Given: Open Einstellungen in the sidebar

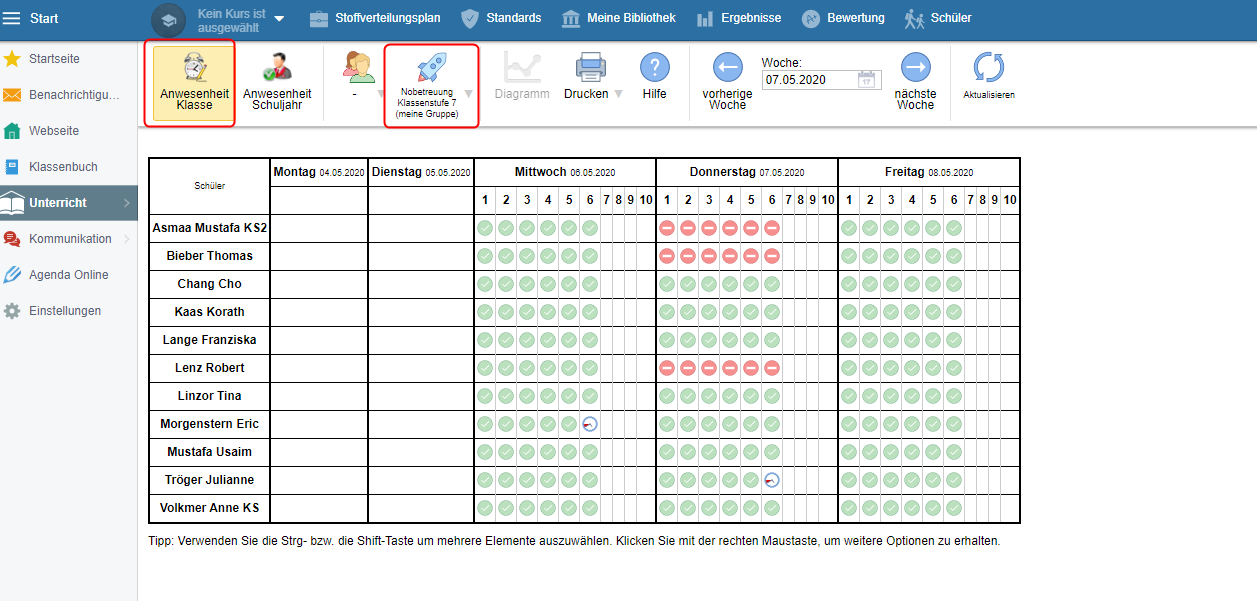Looking at the screenshot, I should coord(68,311).
